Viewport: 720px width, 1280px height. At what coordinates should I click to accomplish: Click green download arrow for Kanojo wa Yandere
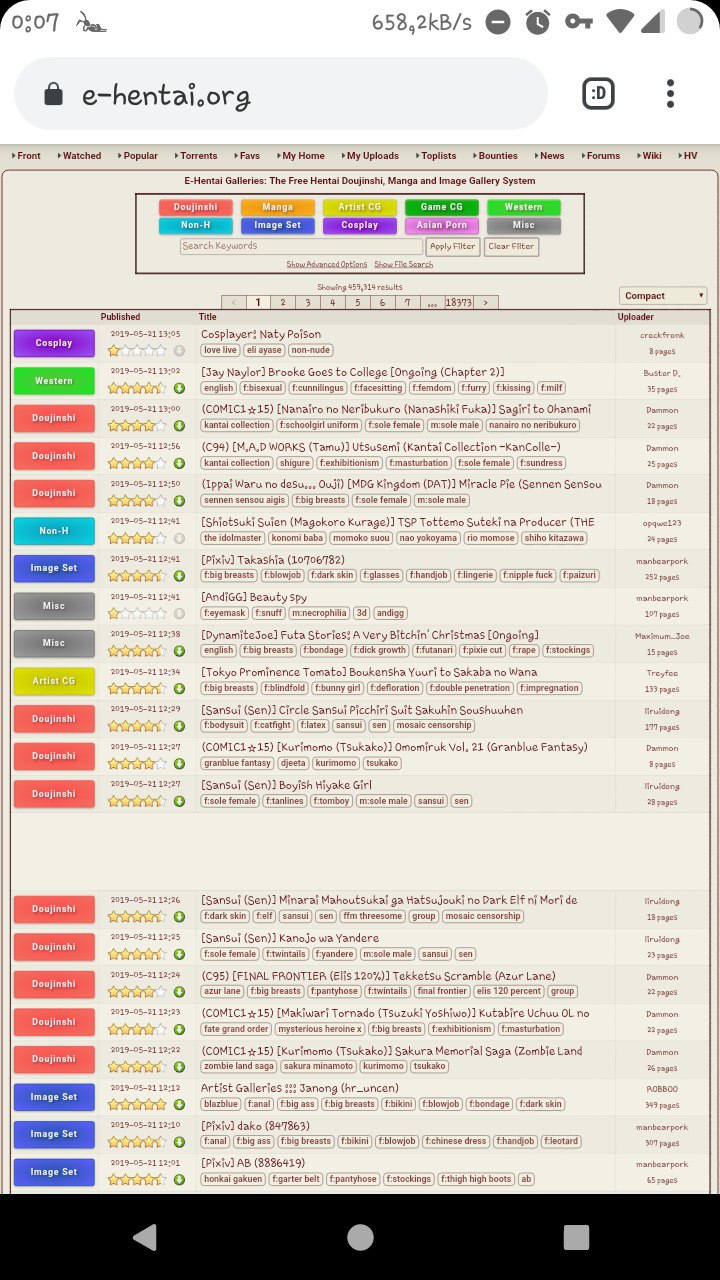coord(179,954)
